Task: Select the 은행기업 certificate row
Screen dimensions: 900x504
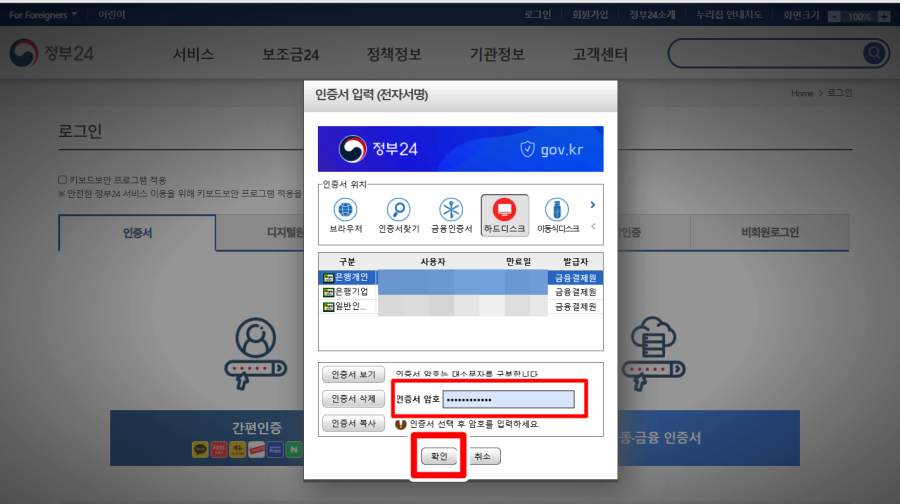Action: pyautogui.click(x=460, y=292)
